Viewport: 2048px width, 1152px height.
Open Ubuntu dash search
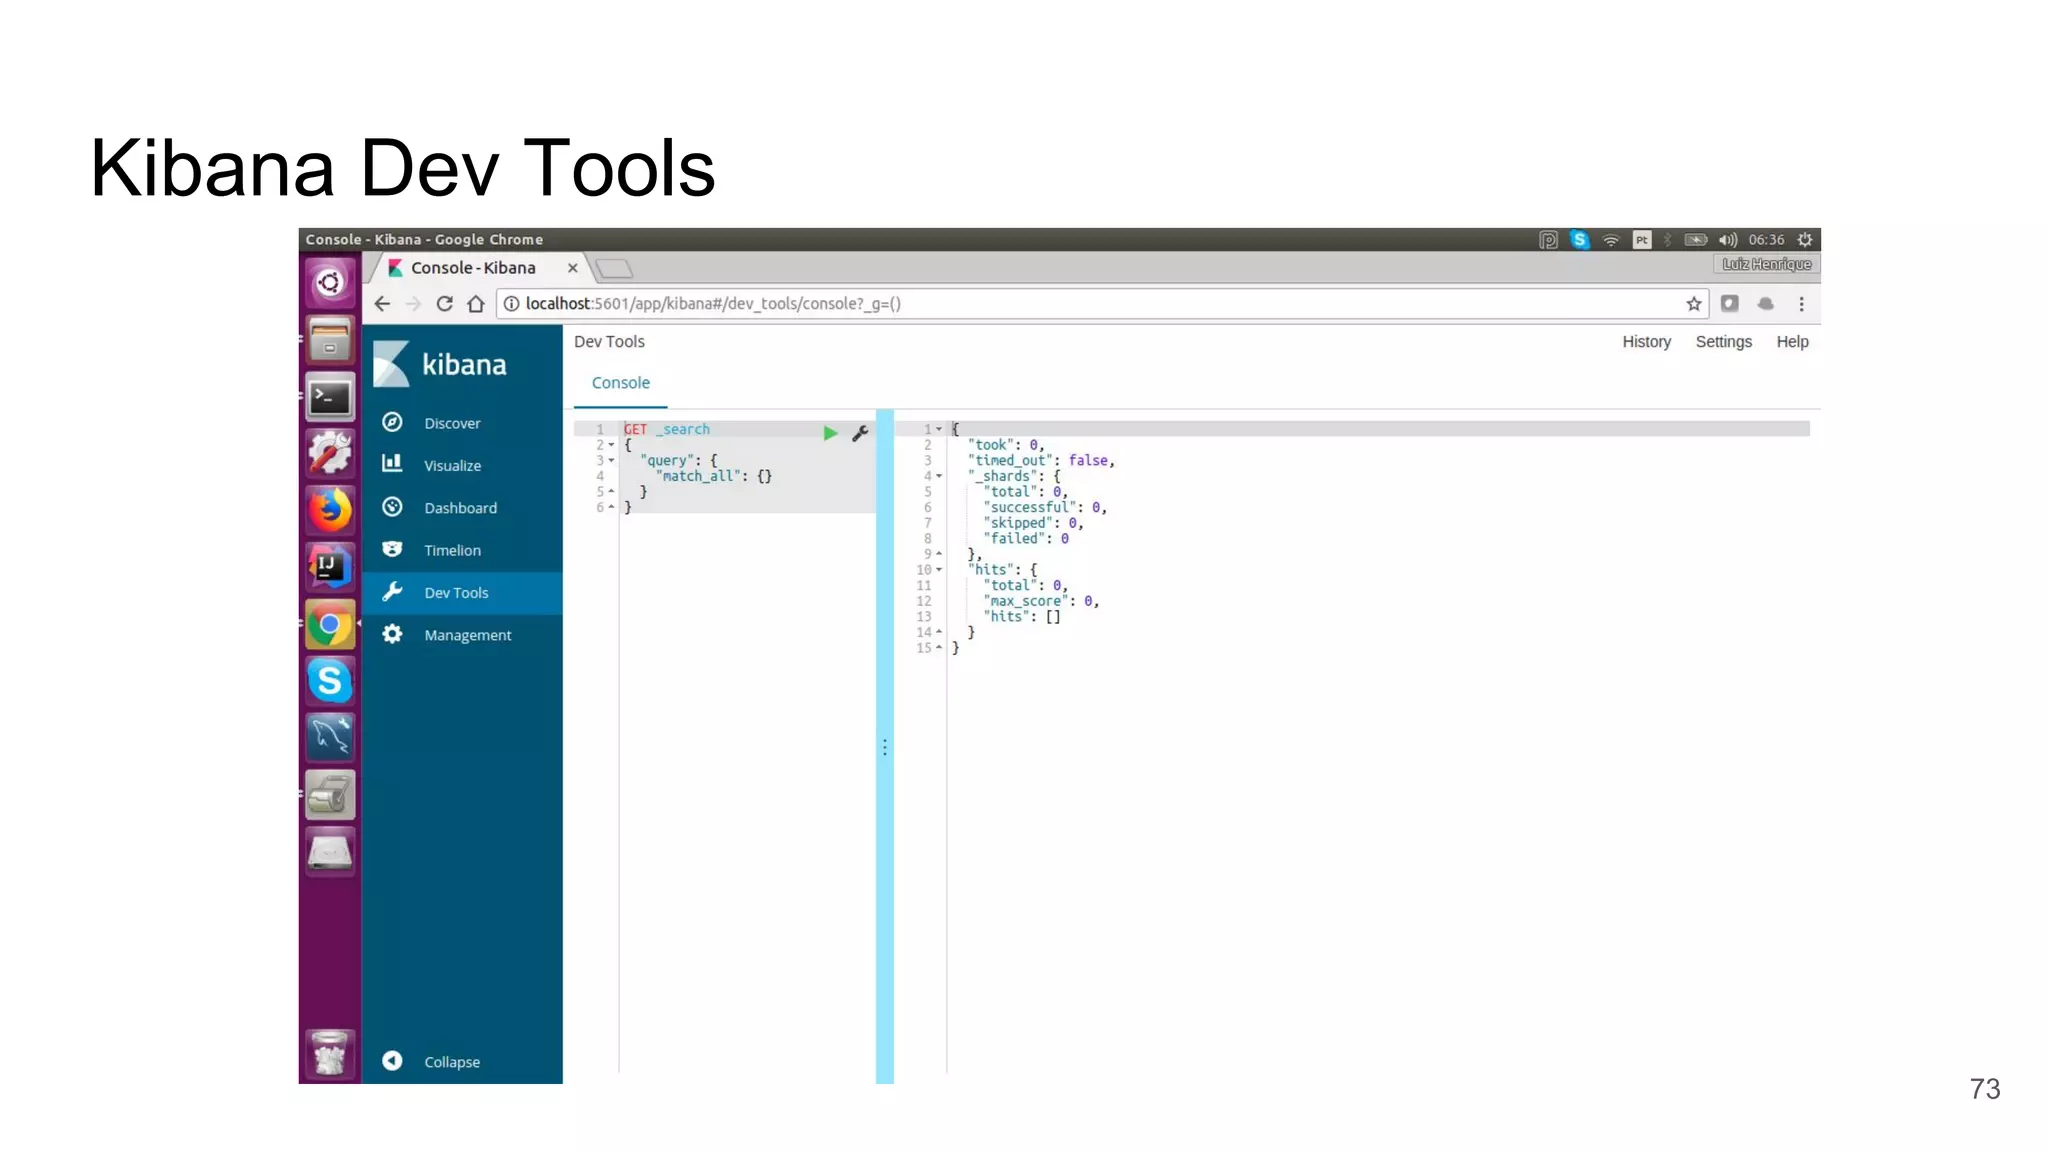(x=330, y=283)
